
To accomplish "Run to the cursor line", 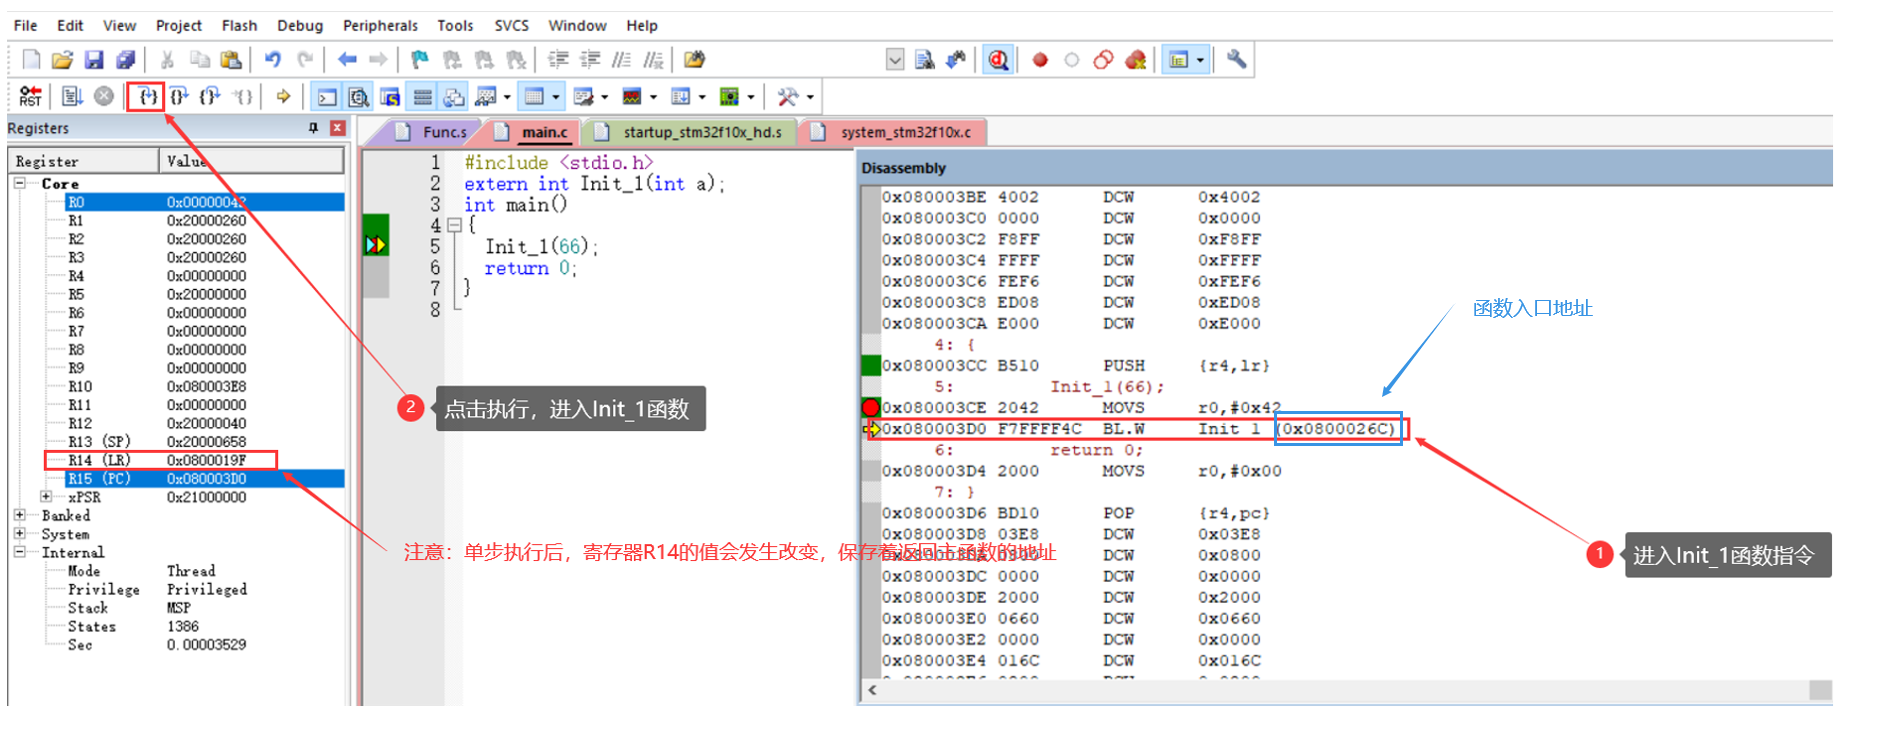I will click(x=242, y=97).
